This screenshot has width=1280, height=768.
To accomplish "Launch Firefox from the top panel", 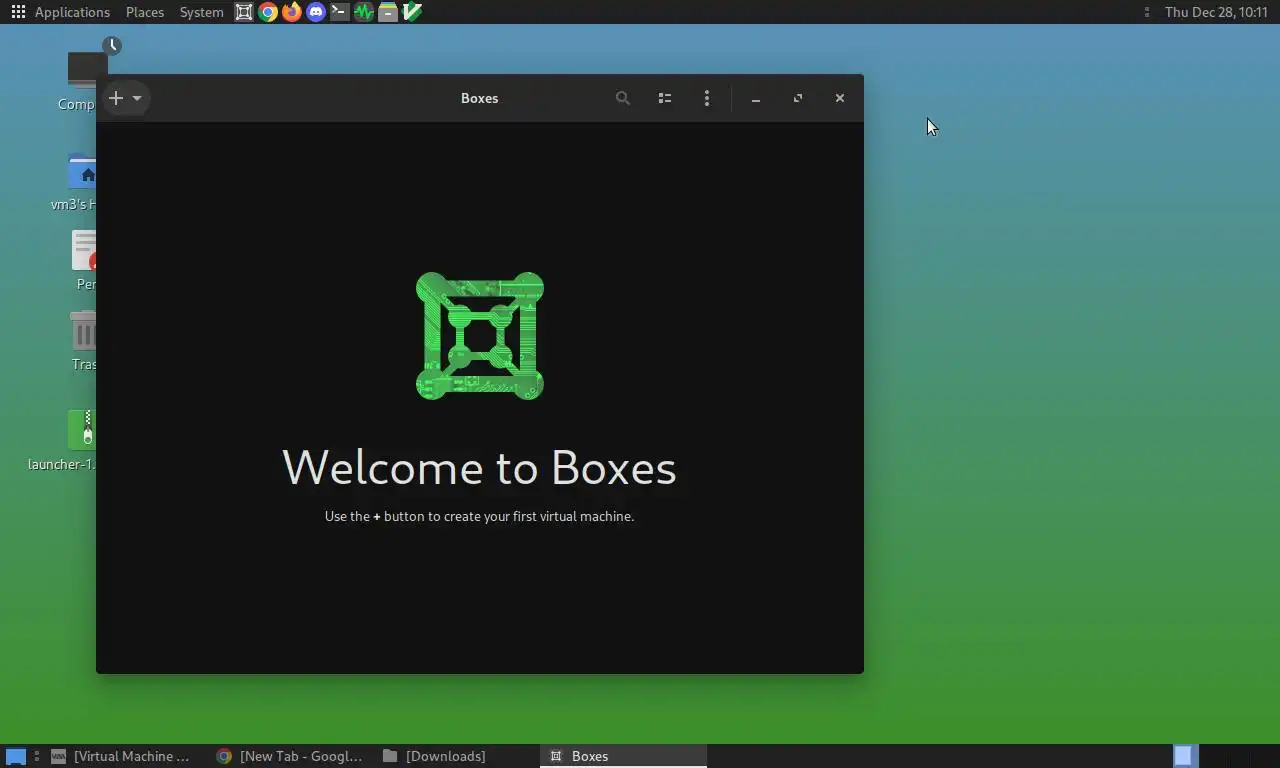I will point(292,12).
